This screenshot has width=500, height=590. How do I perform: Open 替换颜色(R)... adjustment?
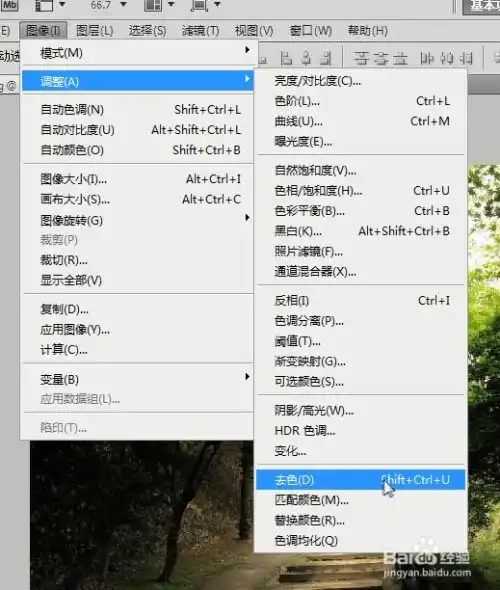tap(360, 520)
